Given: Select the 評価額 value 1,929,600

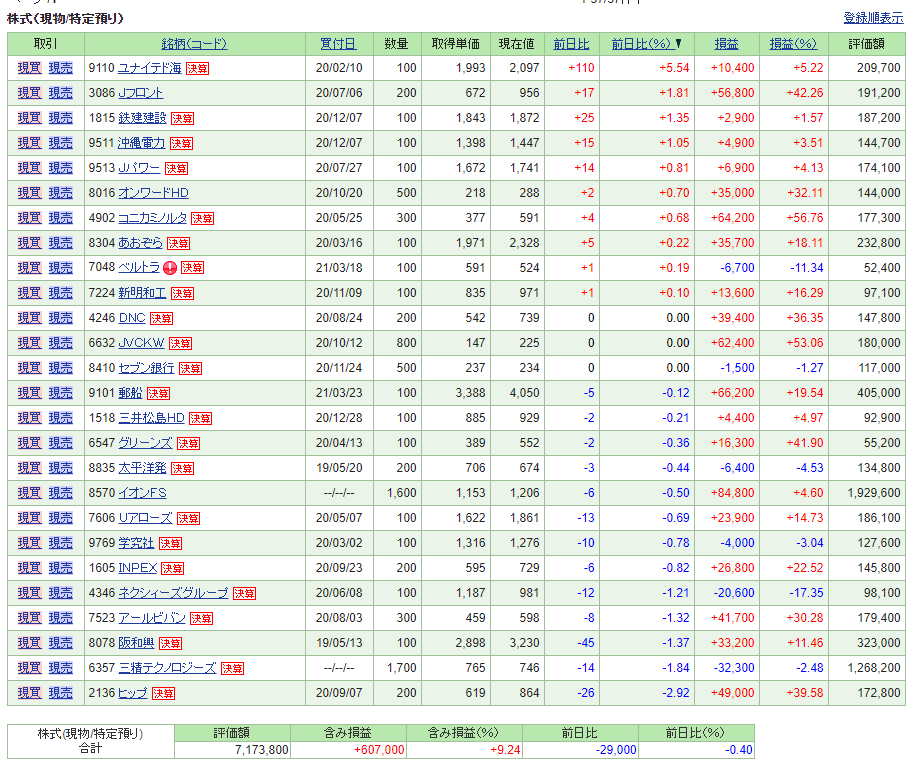Looking at the screenshot, I should click(x=874, y=493).
